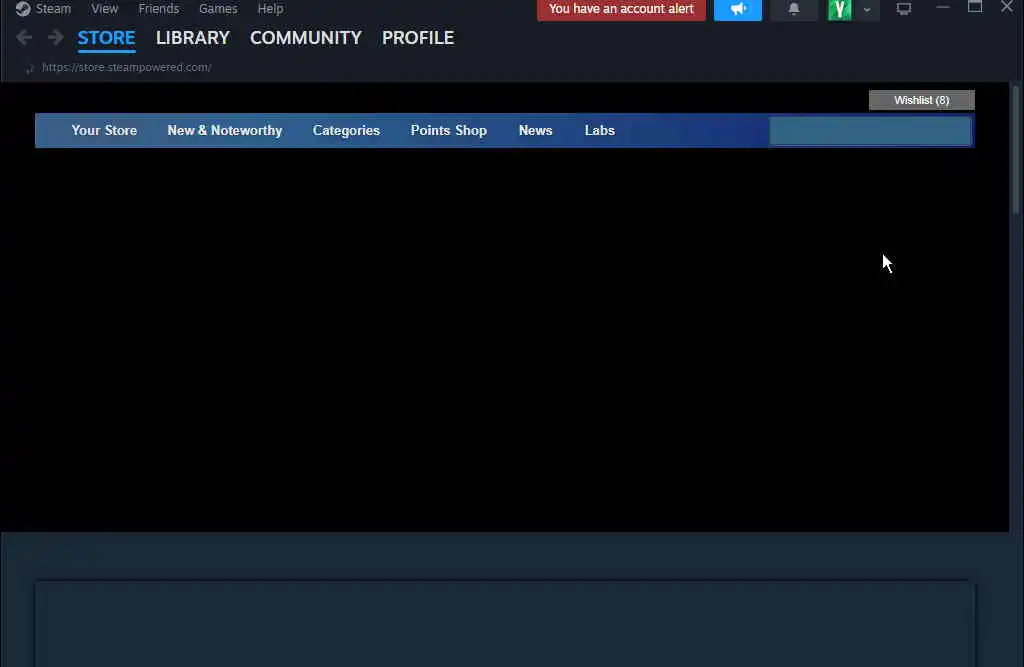Image resolution: width=1024 pixels, height=667 pixels.
Task: Switch to Big Picture monitor icon
Action: (x=903, y=9)
